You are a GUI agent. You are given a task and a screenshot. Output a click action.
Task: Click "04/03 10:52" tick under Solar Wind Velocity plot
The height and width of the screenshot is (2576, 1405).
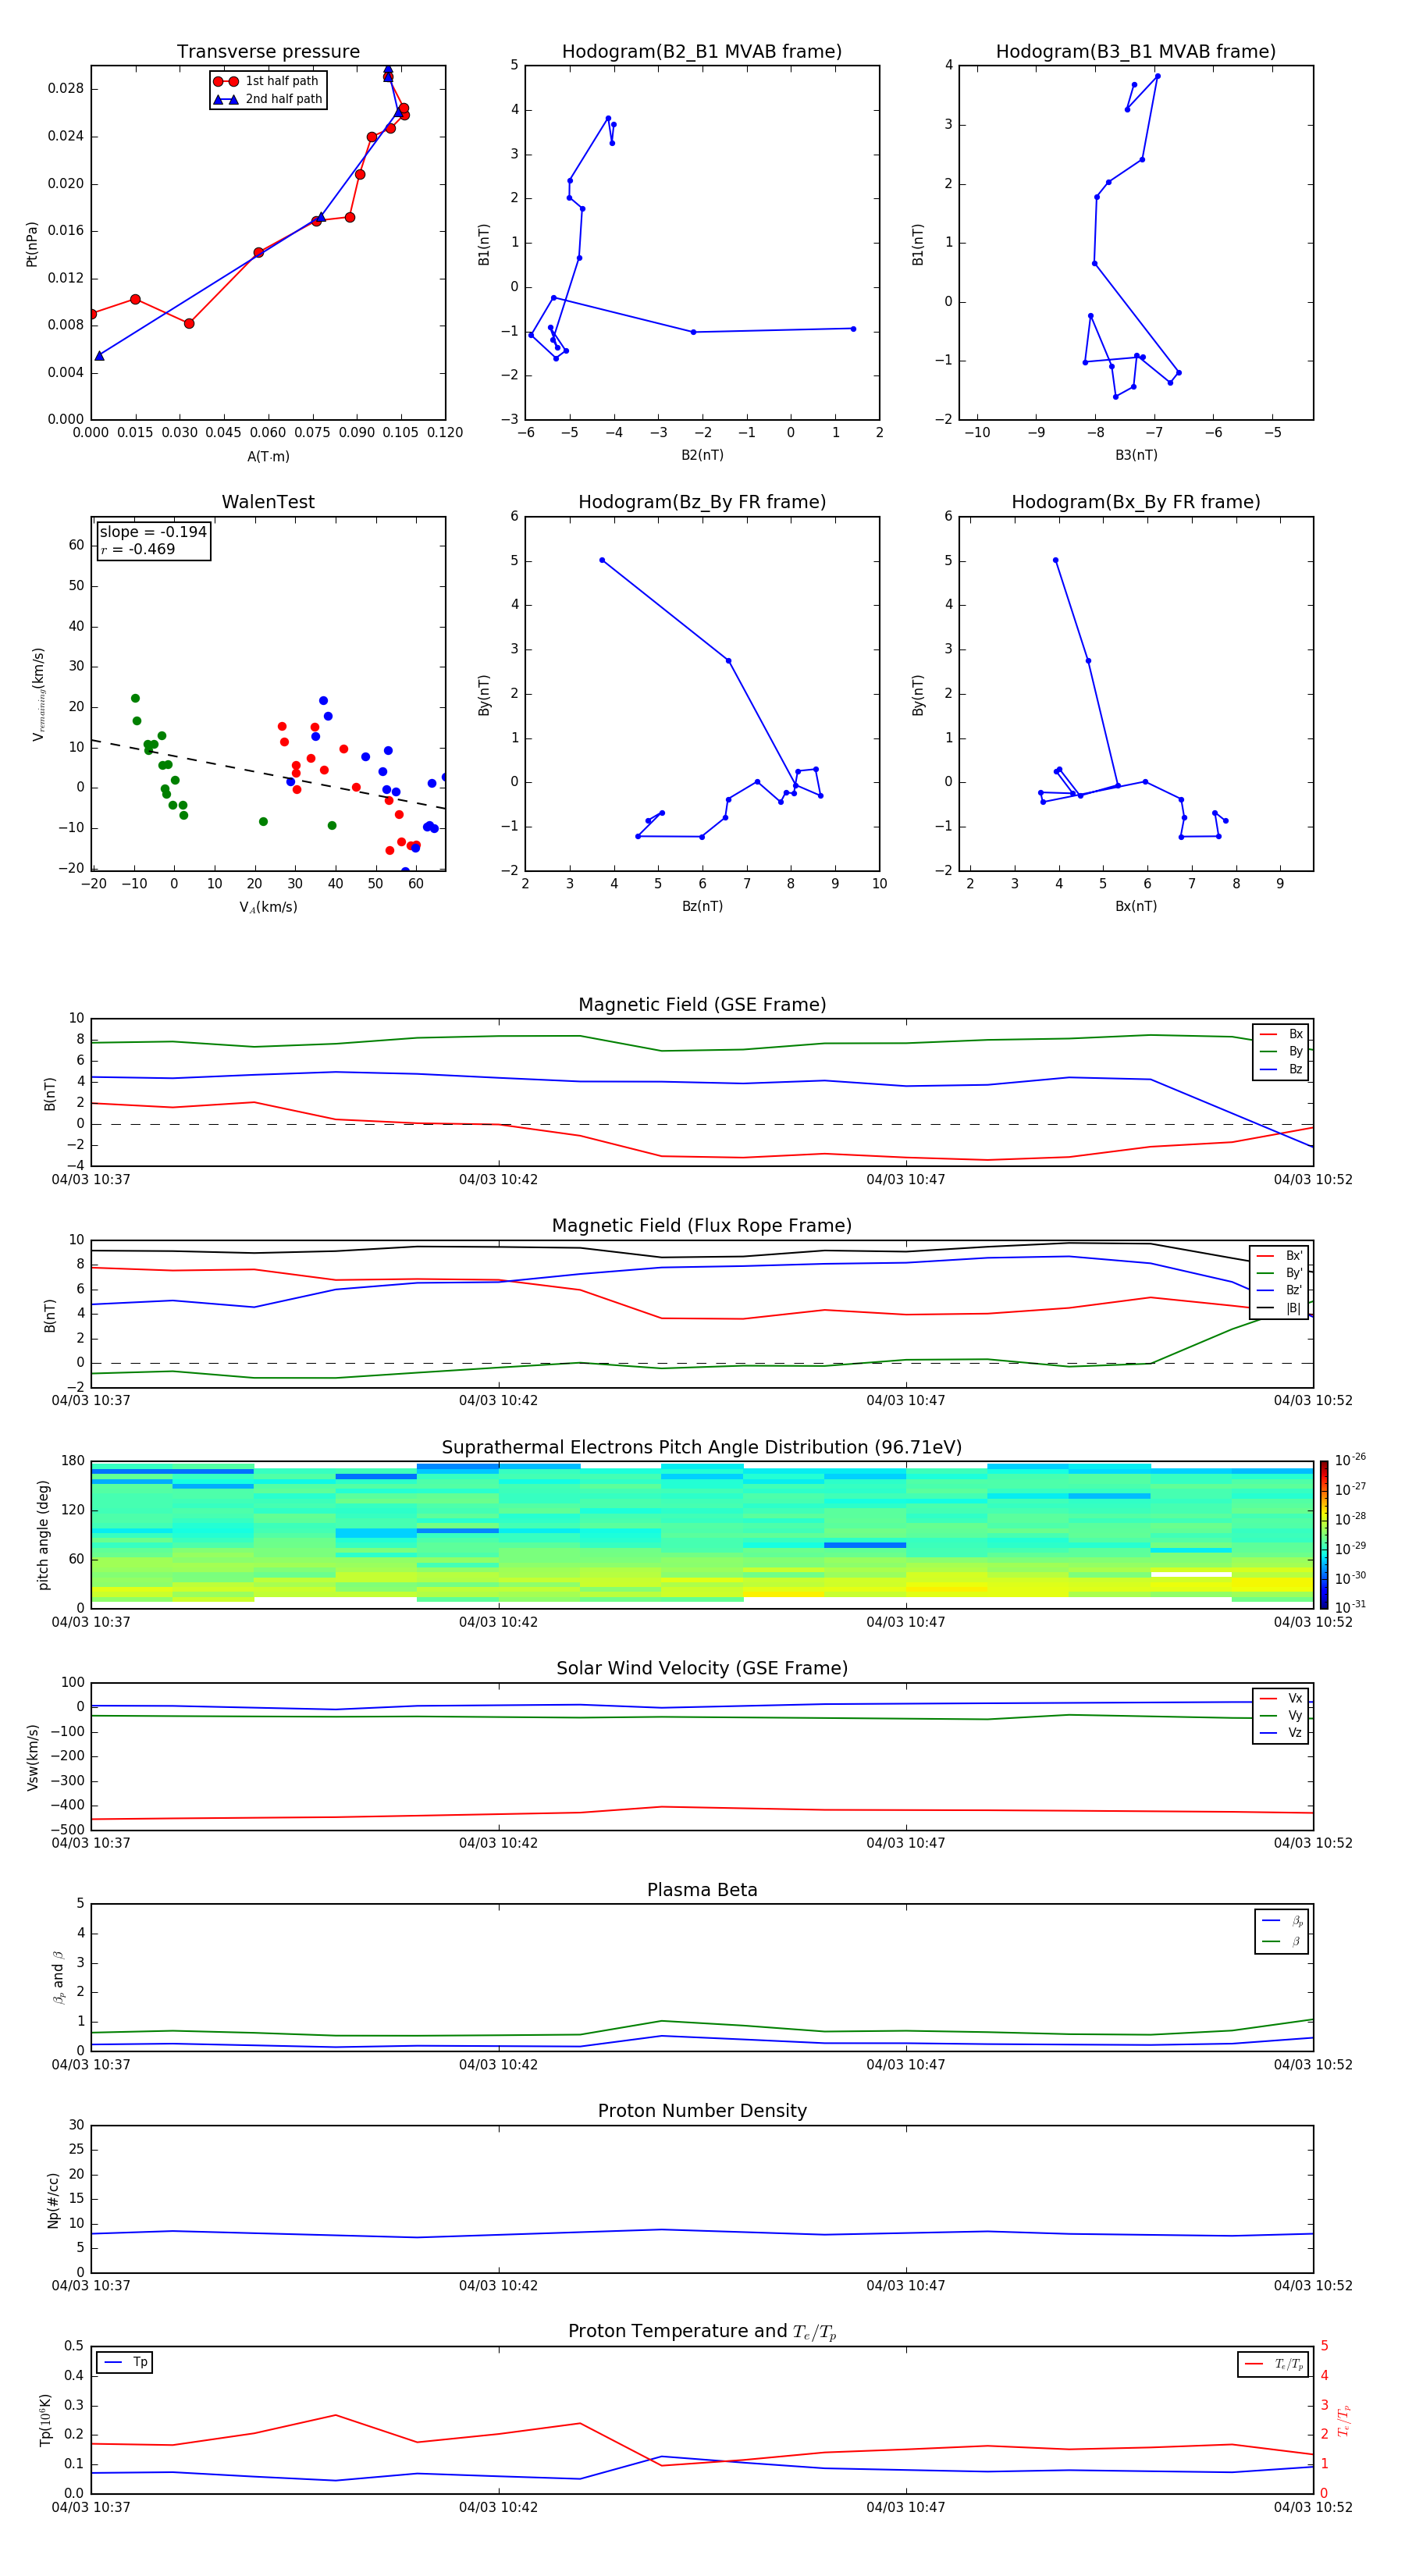point(1313,1843)
